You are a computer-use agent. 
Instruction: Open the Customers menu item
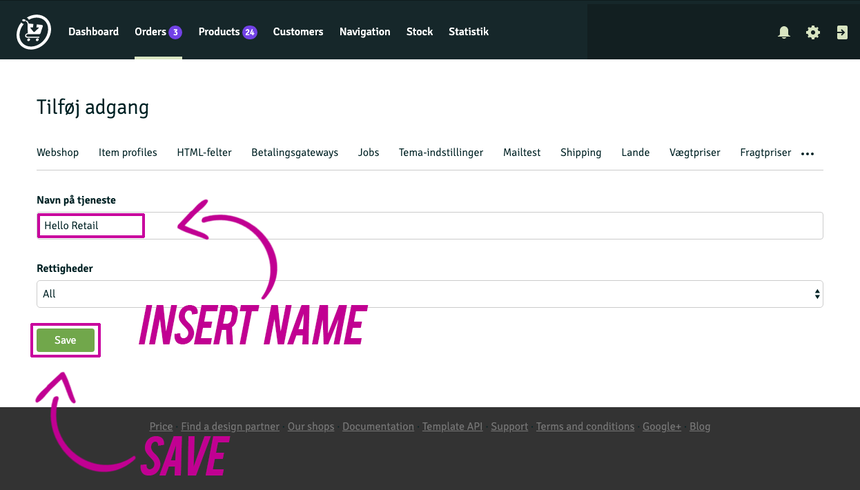coord(298,32)
